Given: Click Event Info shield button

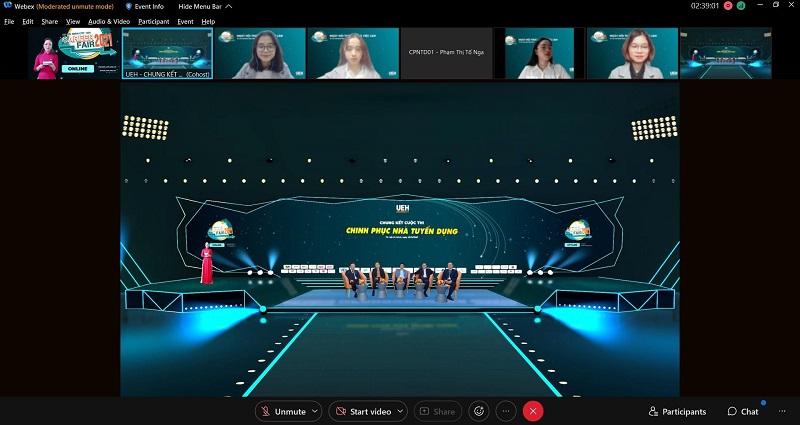Looking at the screenshot, I should pos(144,6).
